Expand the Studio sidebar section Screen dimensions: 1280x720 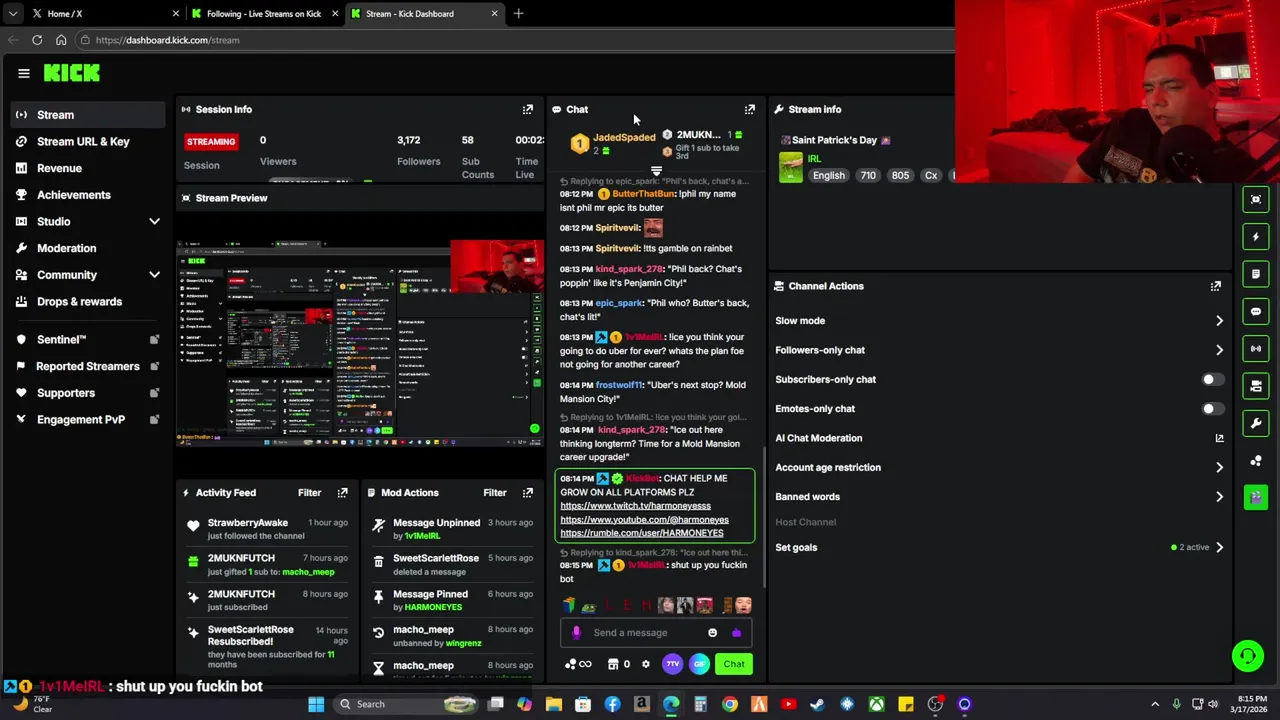(x=154, y=221)
